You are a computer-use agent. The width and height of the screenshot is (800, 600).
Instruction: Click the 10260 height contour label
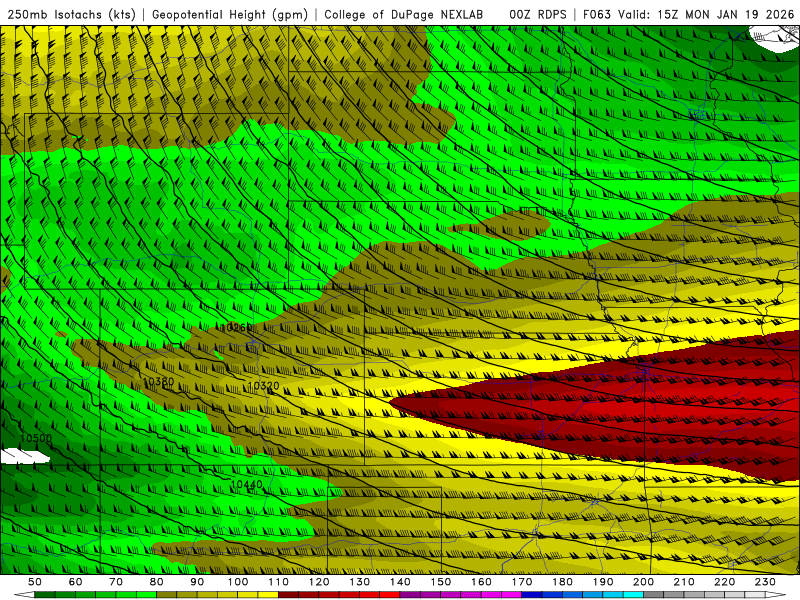click(236, 328)
